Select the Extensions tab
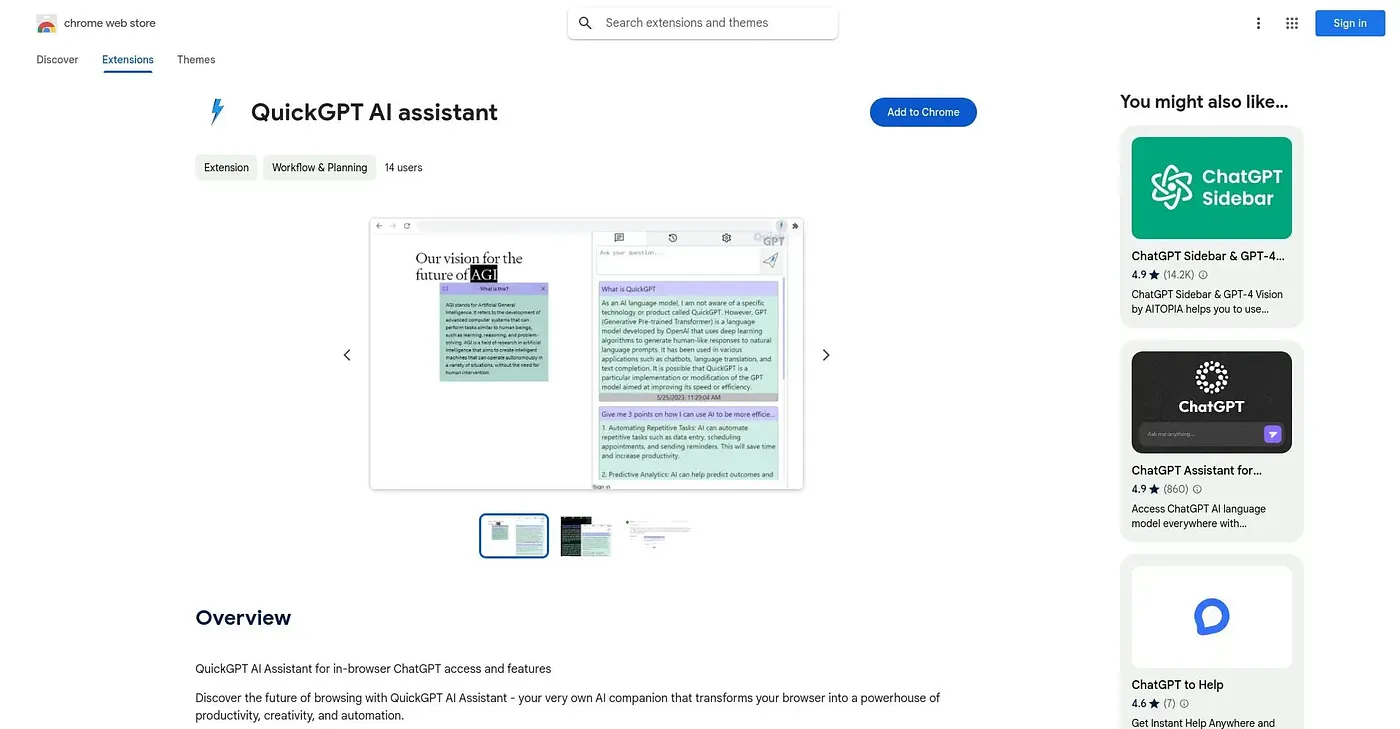 point(128,60)
